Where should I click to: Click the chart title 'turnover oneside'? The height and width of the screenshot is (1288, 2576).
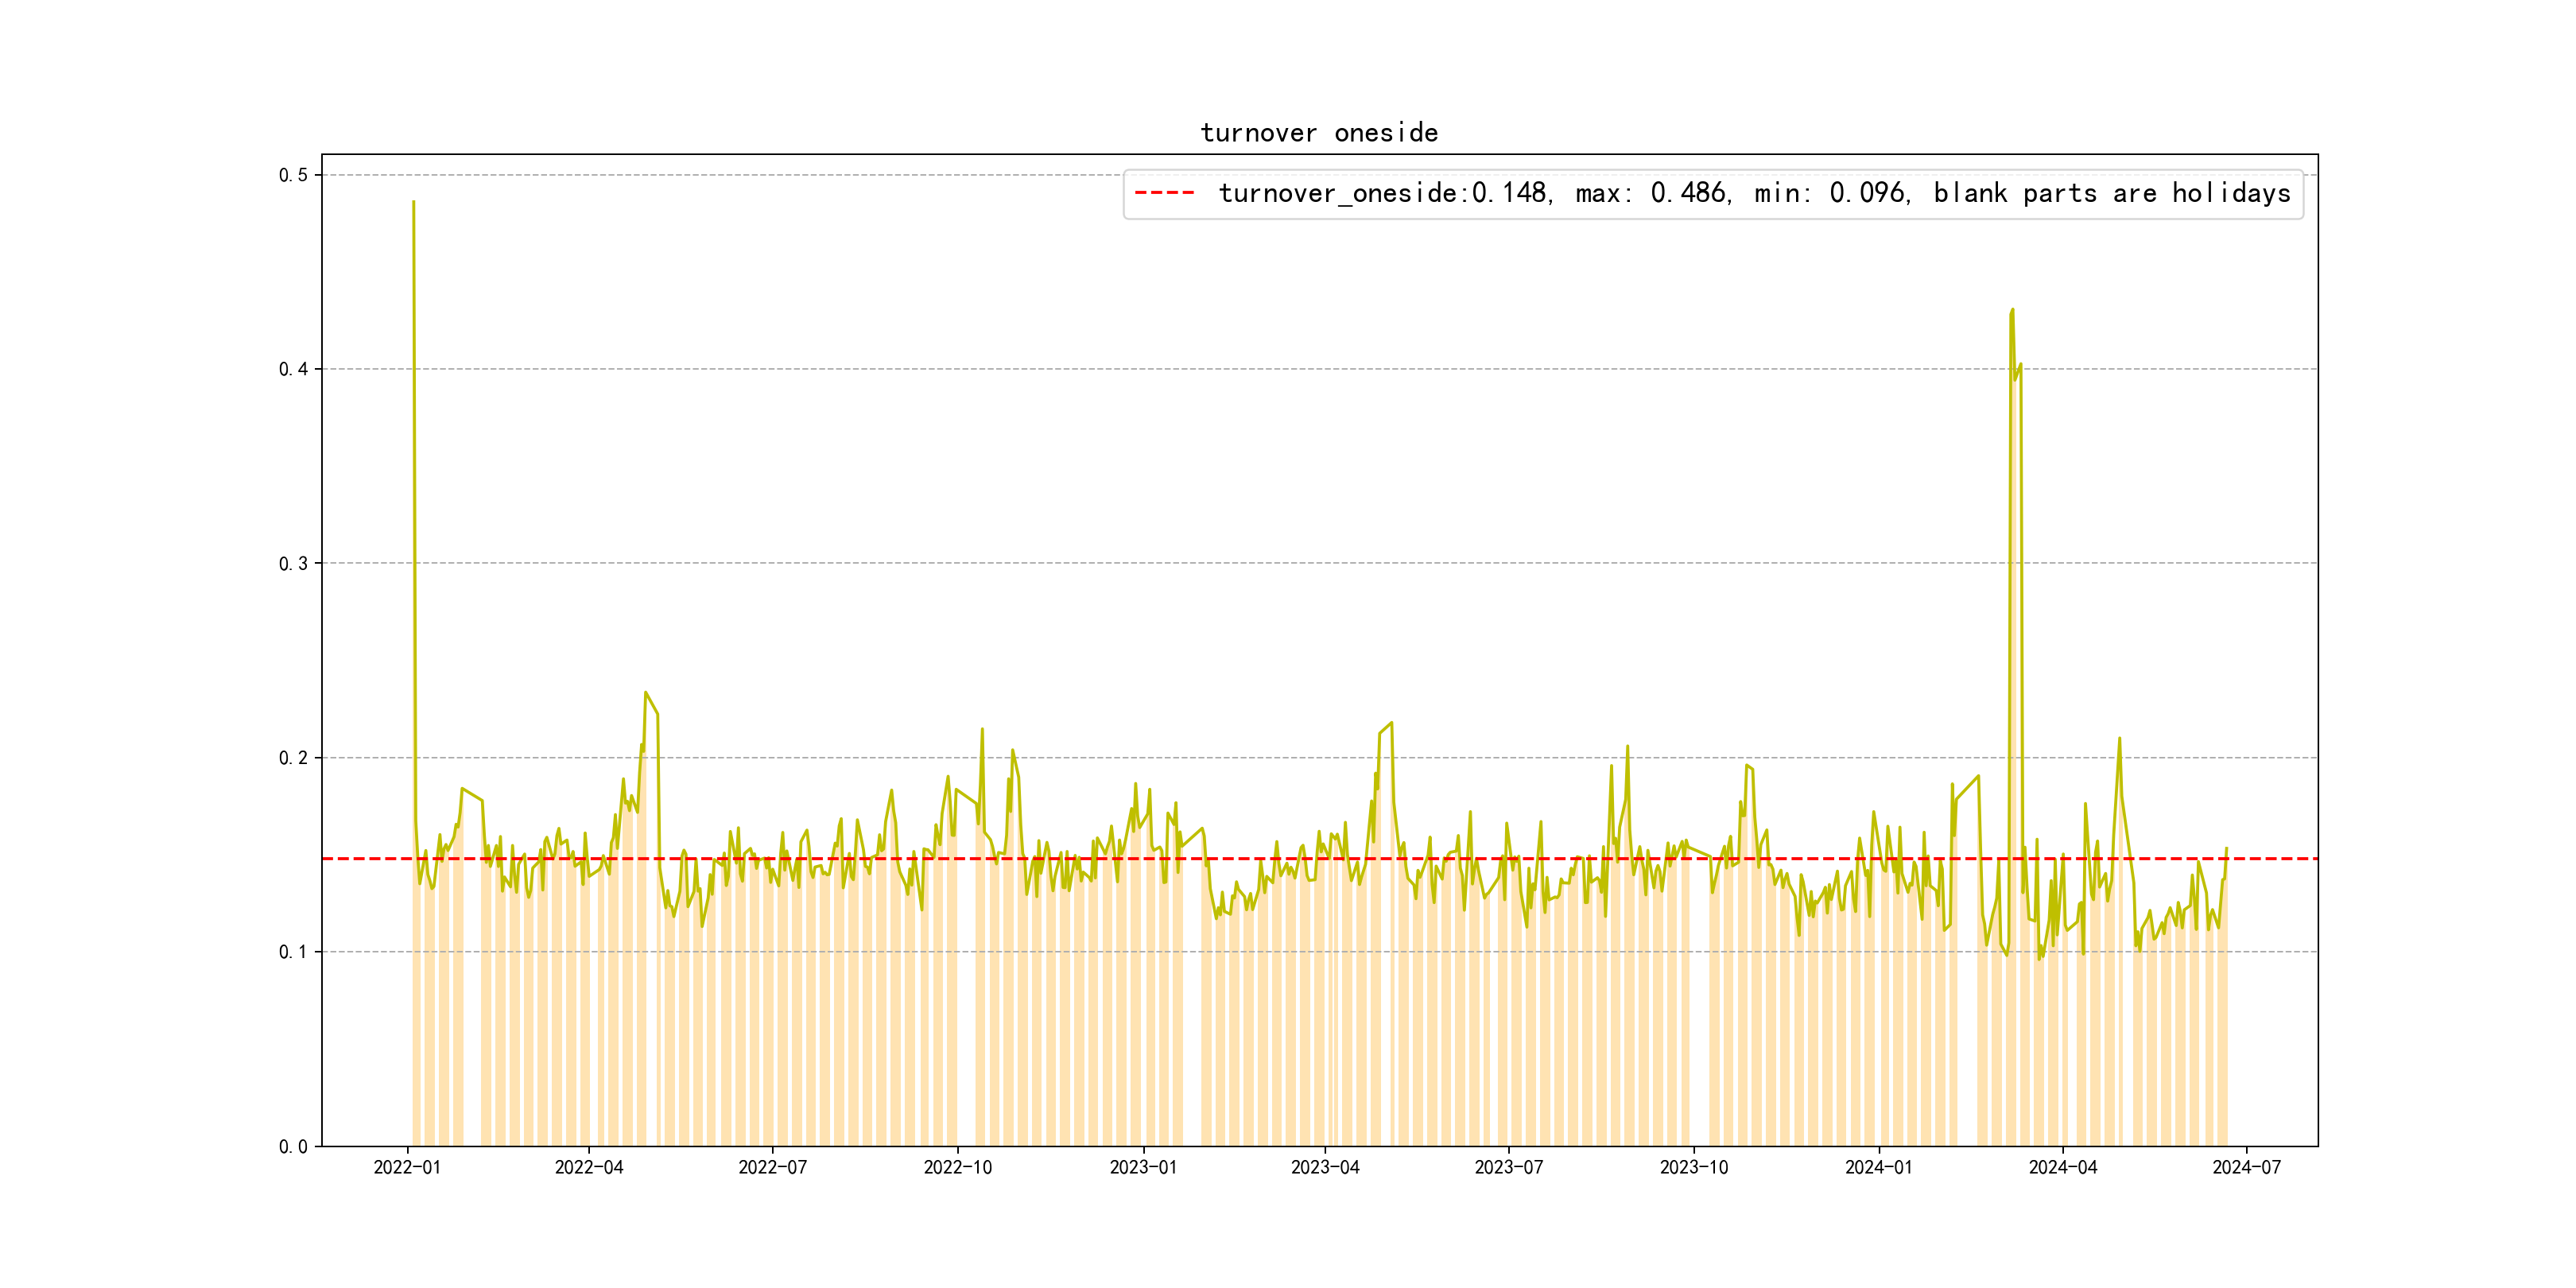(x=1318, y=133)
